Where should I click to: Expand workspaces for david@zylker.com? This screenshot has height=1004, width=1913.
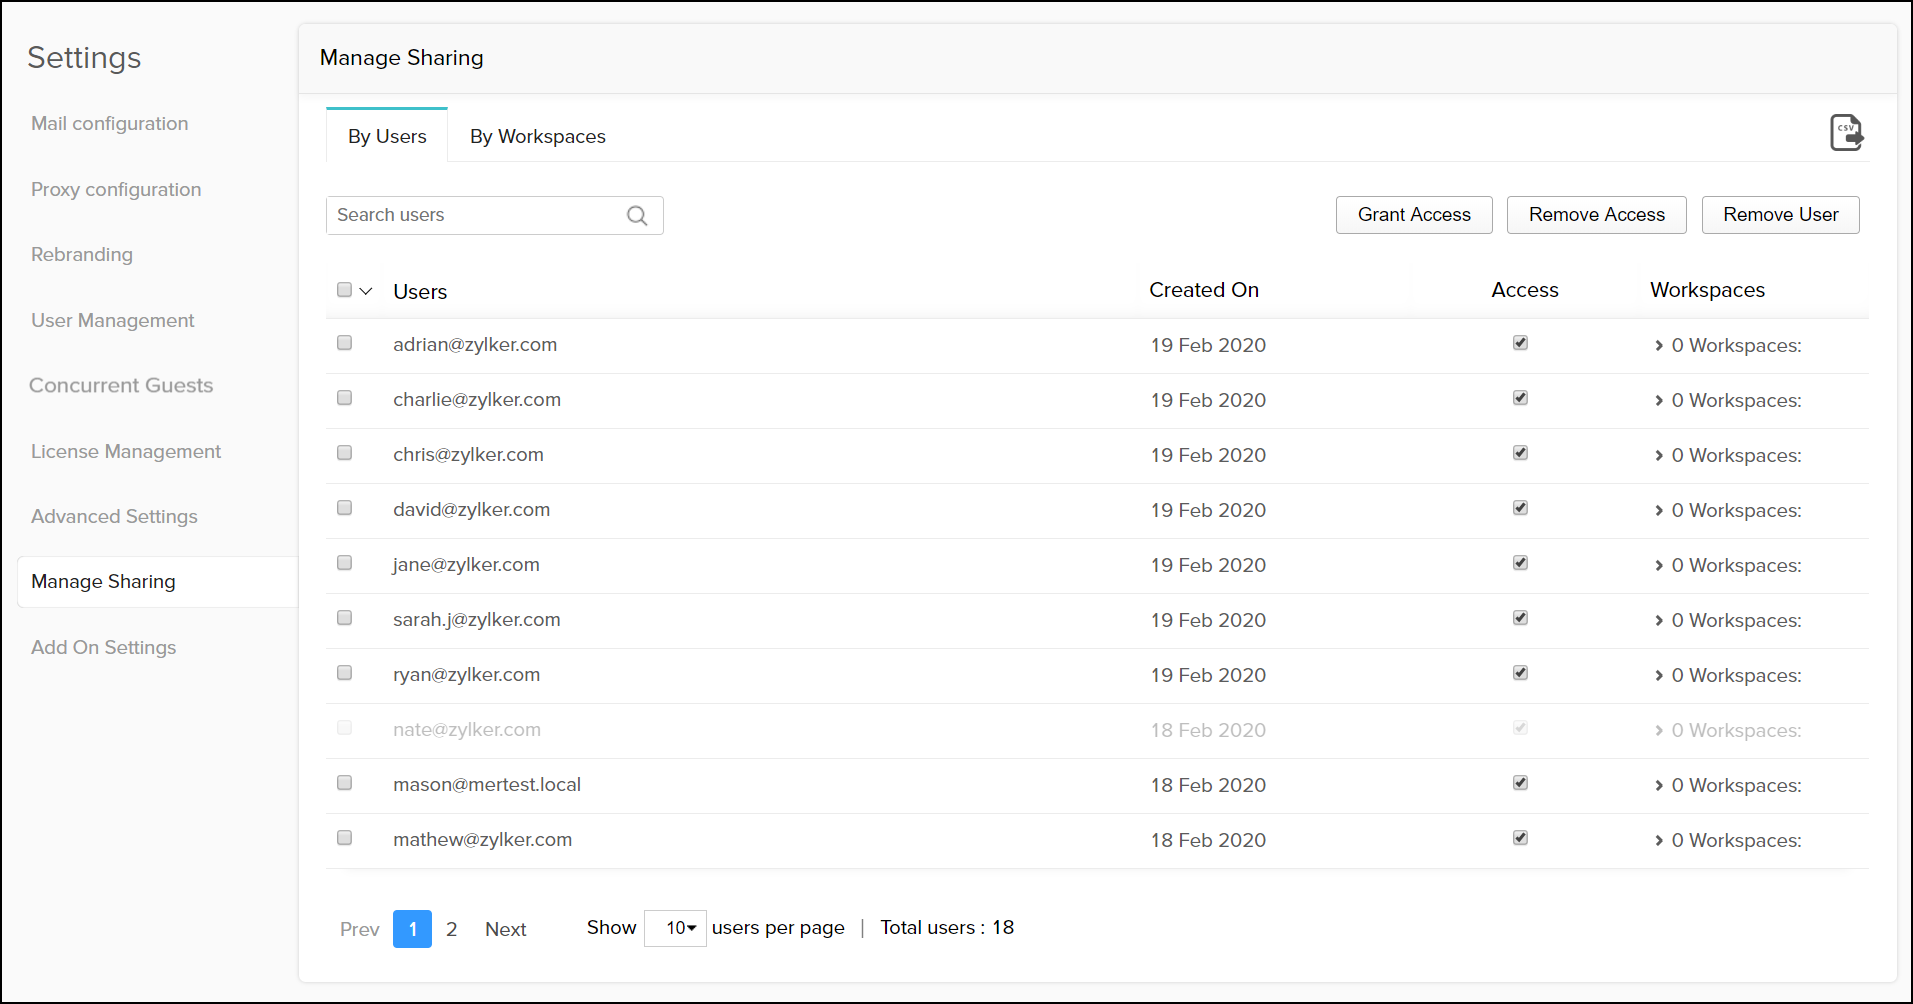click(x=1659, y=510)
